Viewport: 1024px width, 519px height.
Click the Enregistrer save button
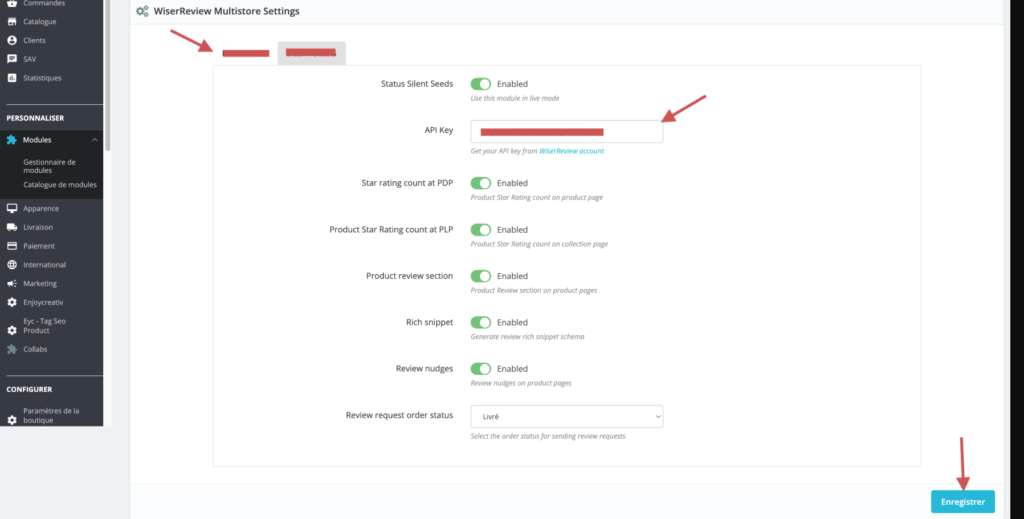(x=962, y=502)
